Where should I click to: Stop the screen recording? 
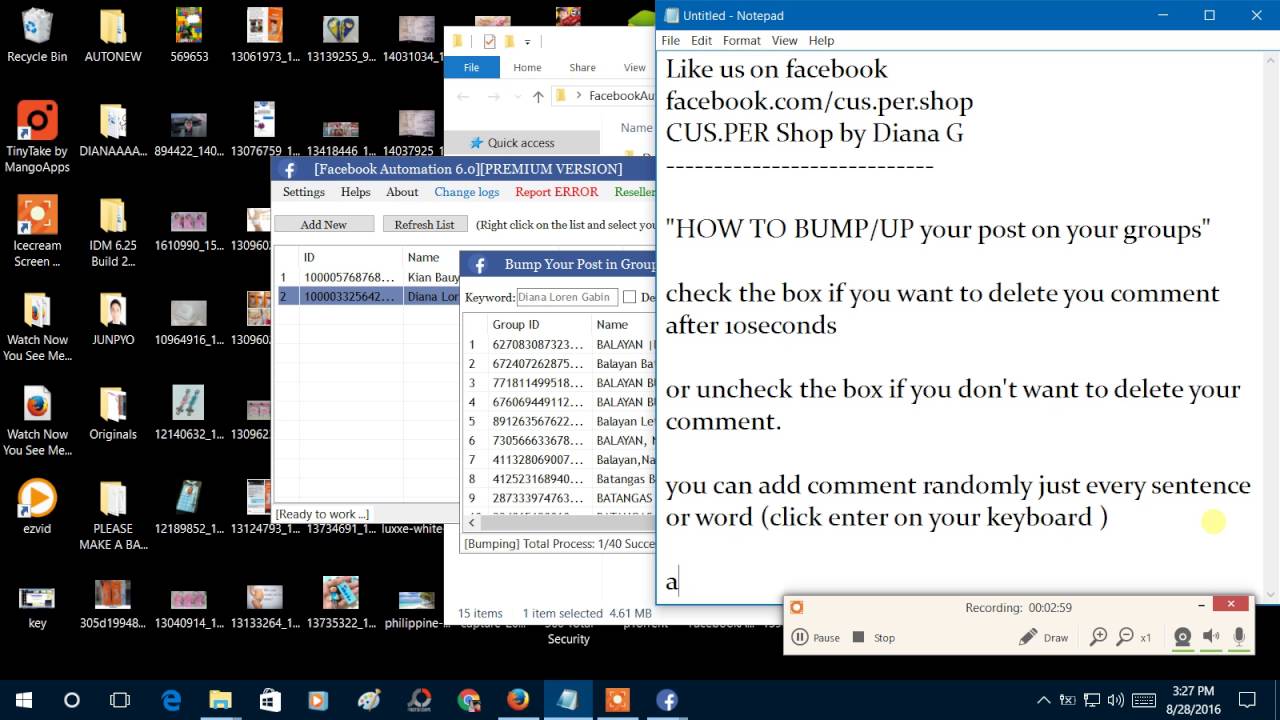point(874,637)
